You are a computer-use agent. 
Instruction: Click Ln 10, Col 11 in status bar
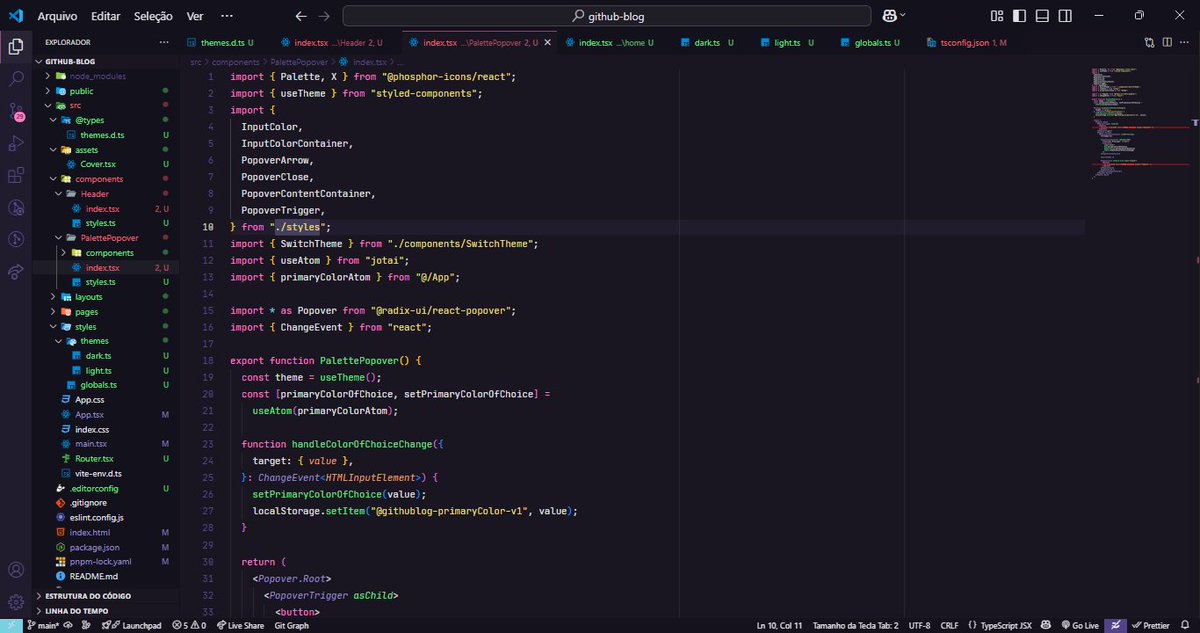[x=779, y=625]
